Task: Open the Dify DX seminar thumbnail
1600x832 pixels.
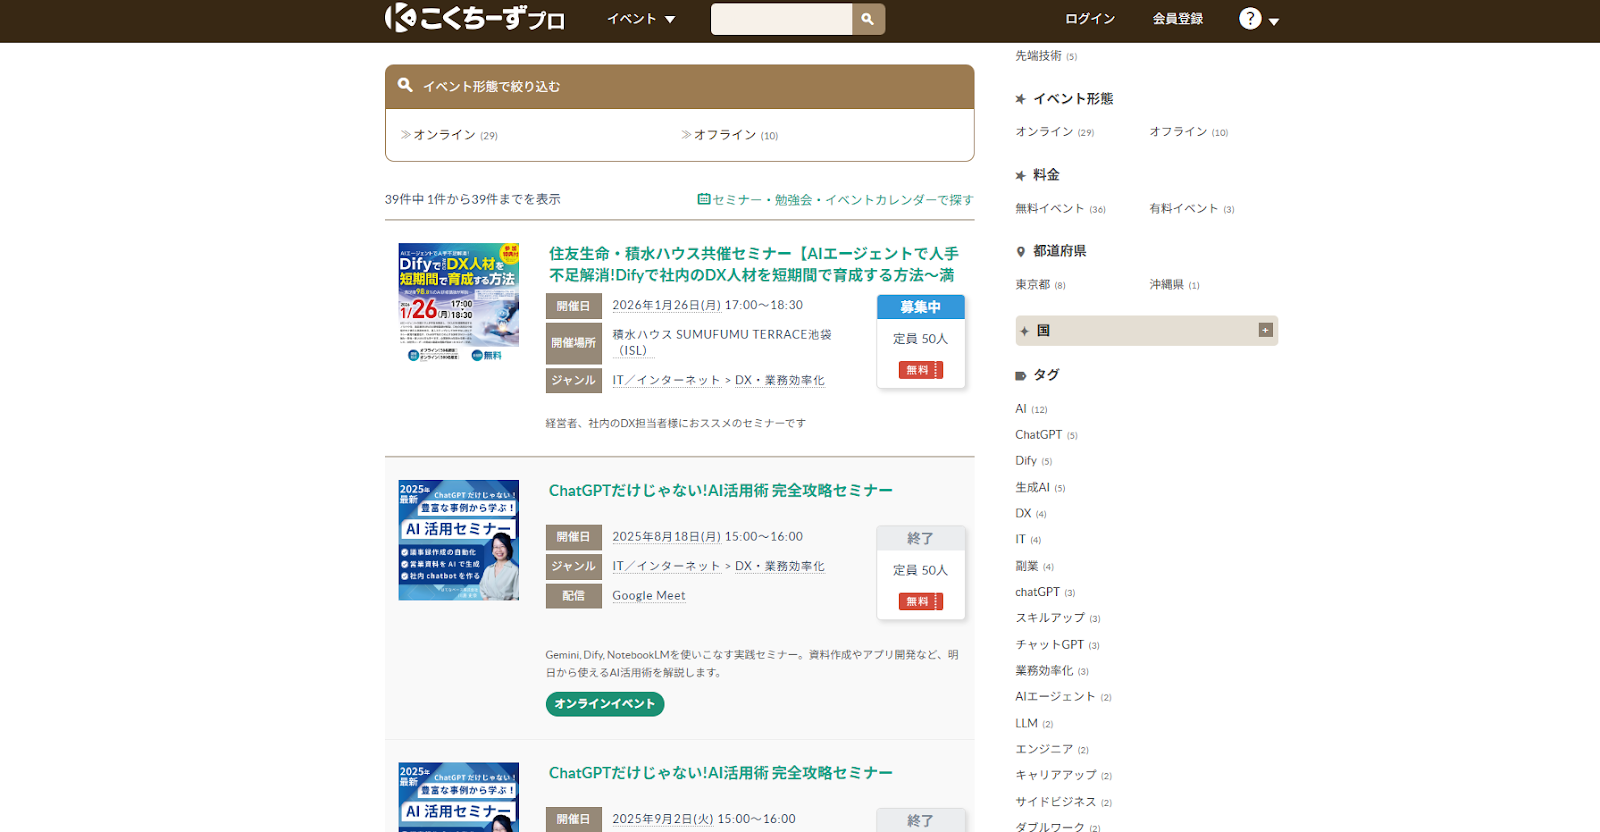Action: [459, 302]
